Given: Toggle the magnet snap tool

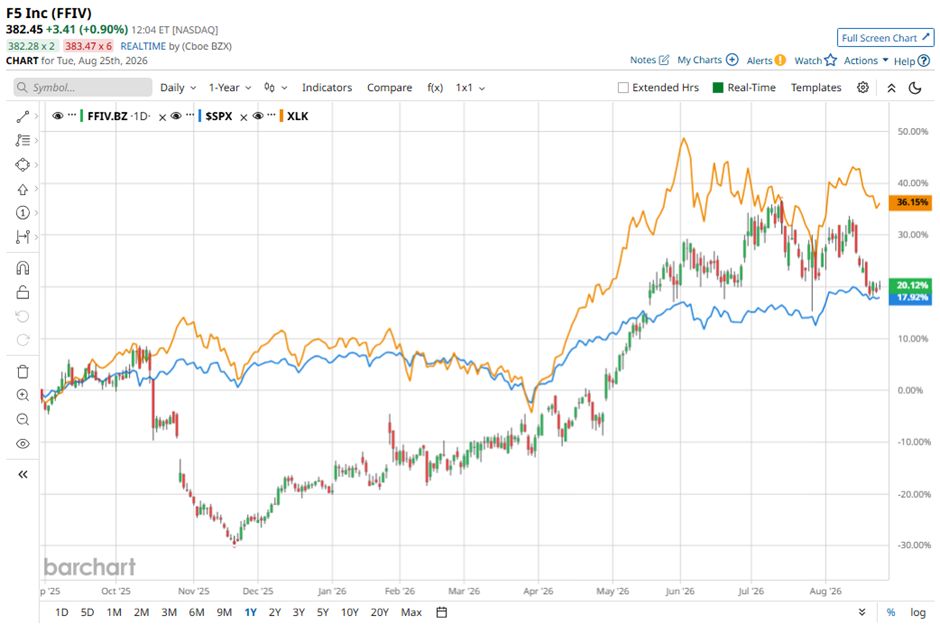Looking at the screenshot, I should click(x=23, y=268).
